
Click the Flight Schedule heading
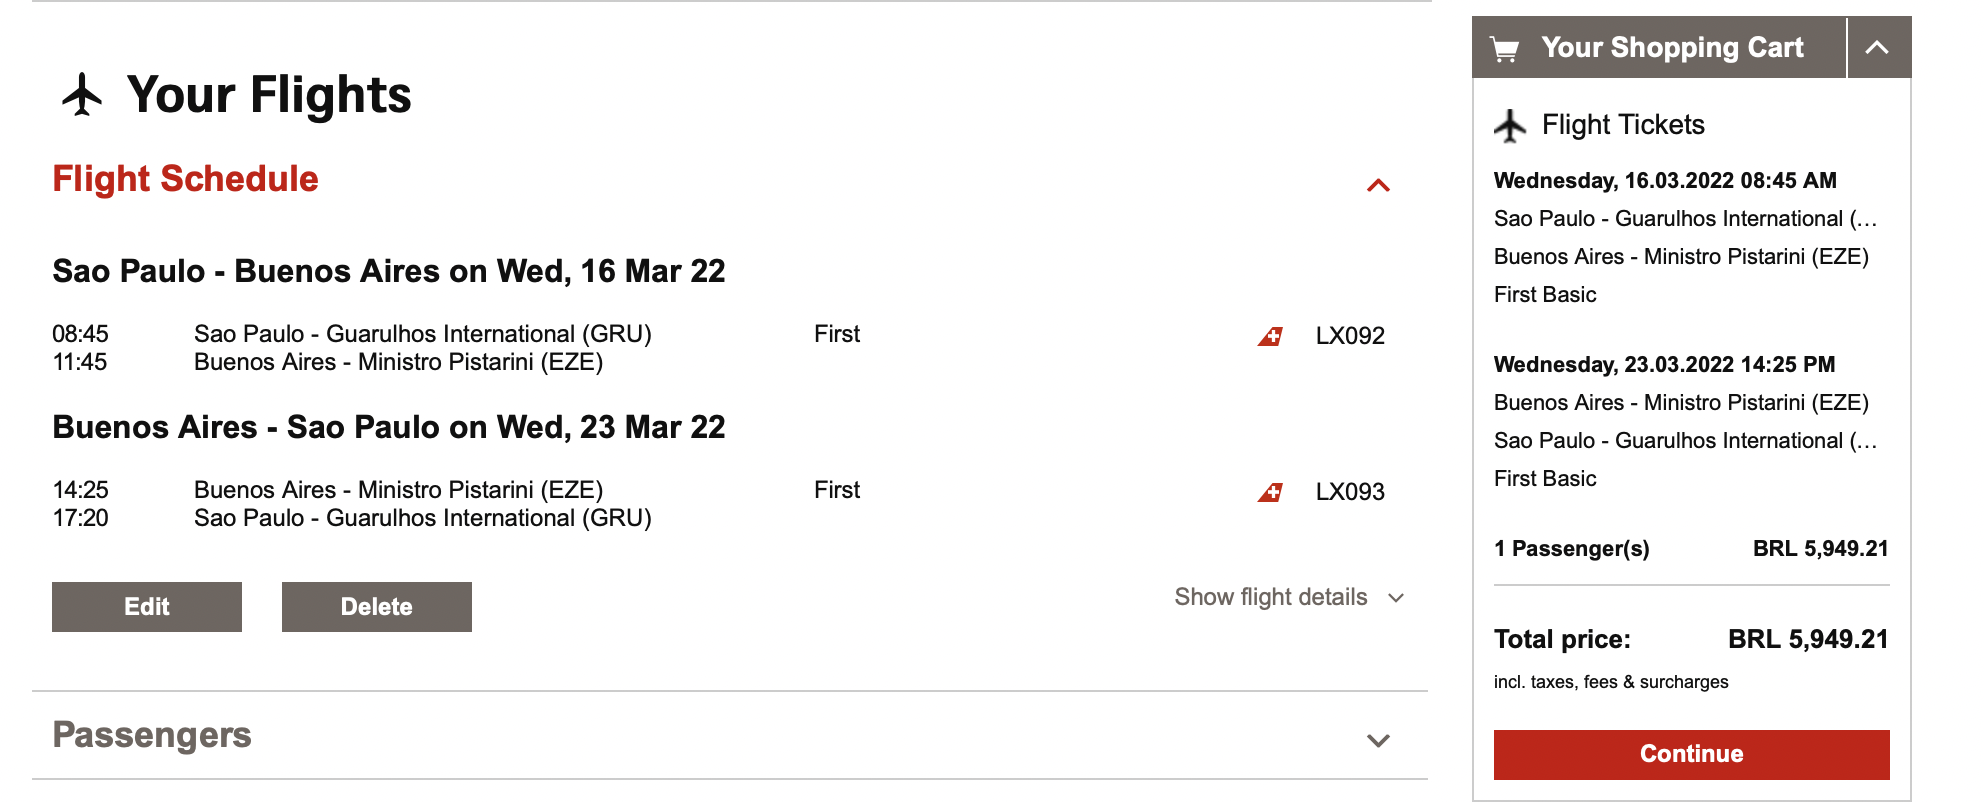tap(185, 179)
